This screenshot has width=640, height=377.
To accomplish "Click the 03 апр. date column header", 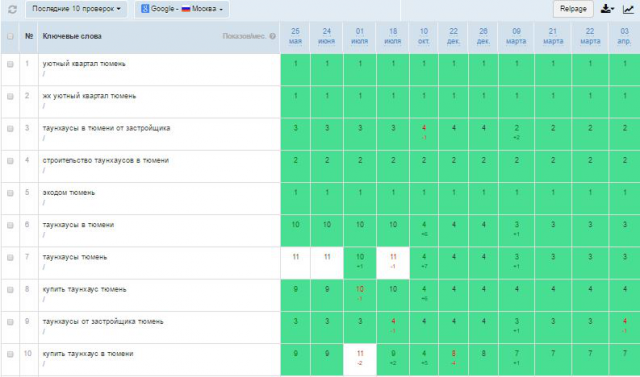I will pyautogui.click(x=624, y=36).
